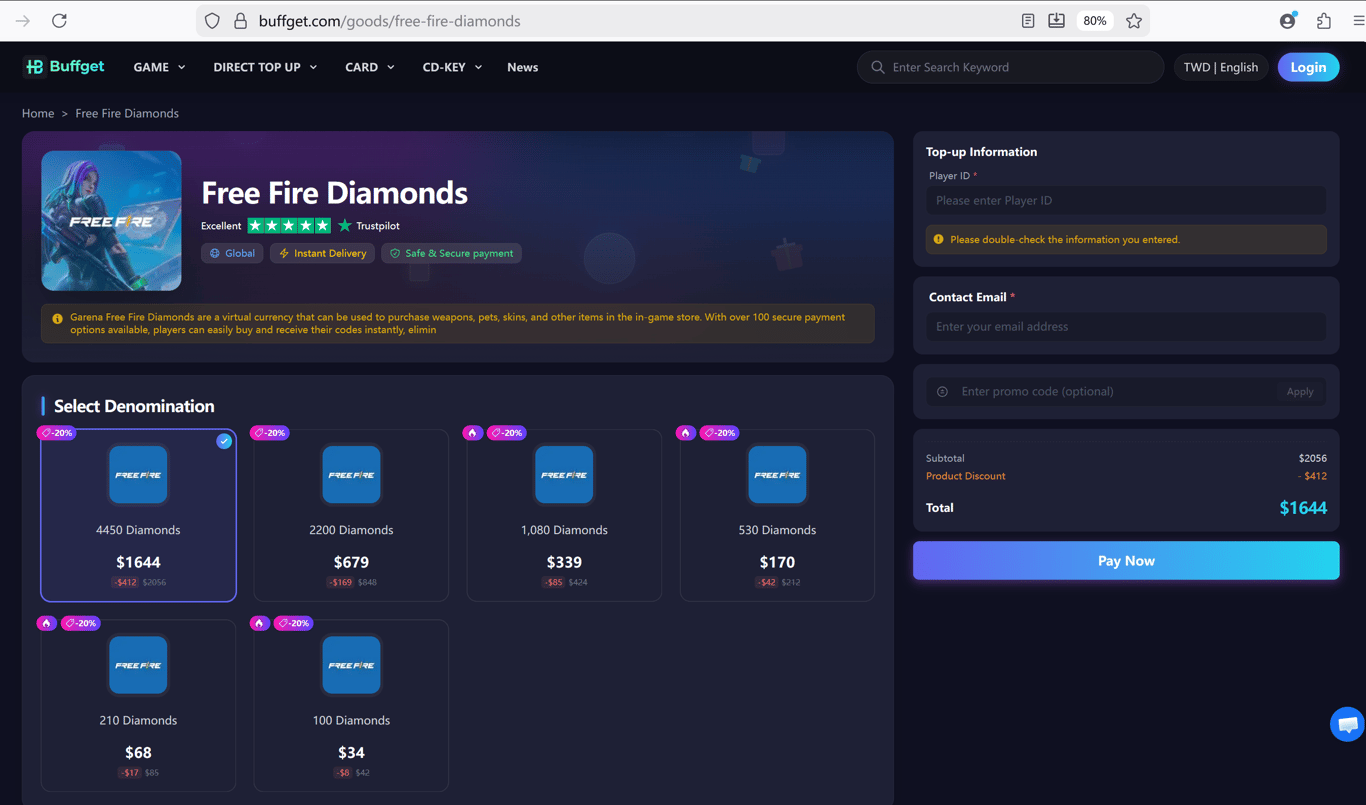Click the Instant Delivery tag
Screen dimensions: 1366x805
tap(322, 253)
